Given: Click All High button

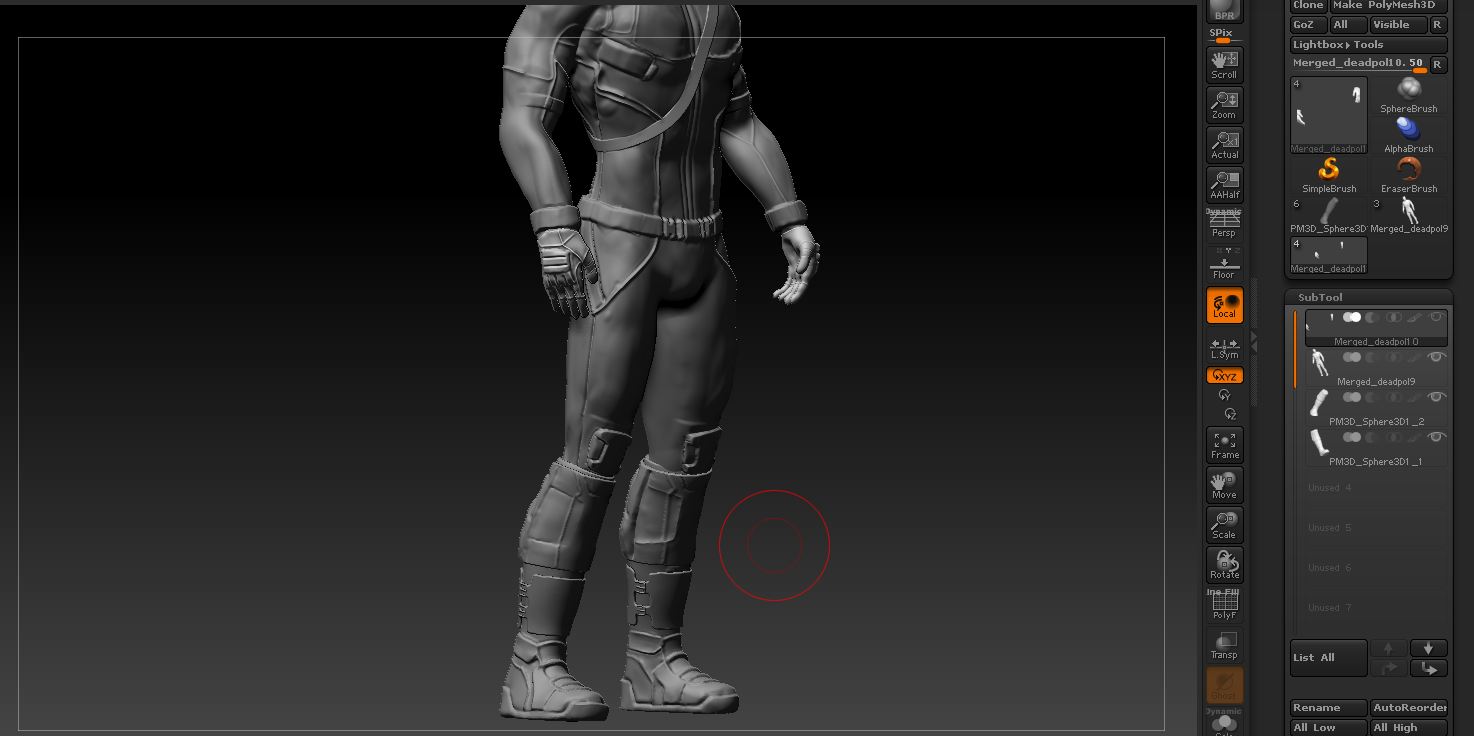Looking at the screenshot, I should pos(1409,728).
